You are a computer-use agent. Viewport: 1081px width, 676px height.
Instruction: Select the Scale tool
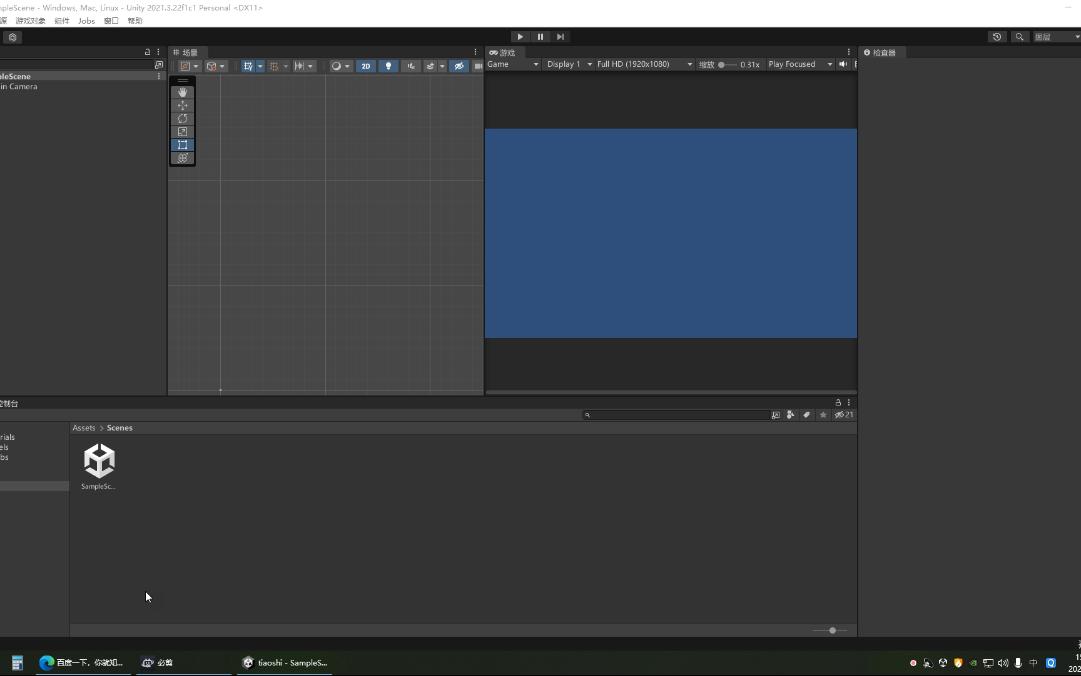click(182, 131)
